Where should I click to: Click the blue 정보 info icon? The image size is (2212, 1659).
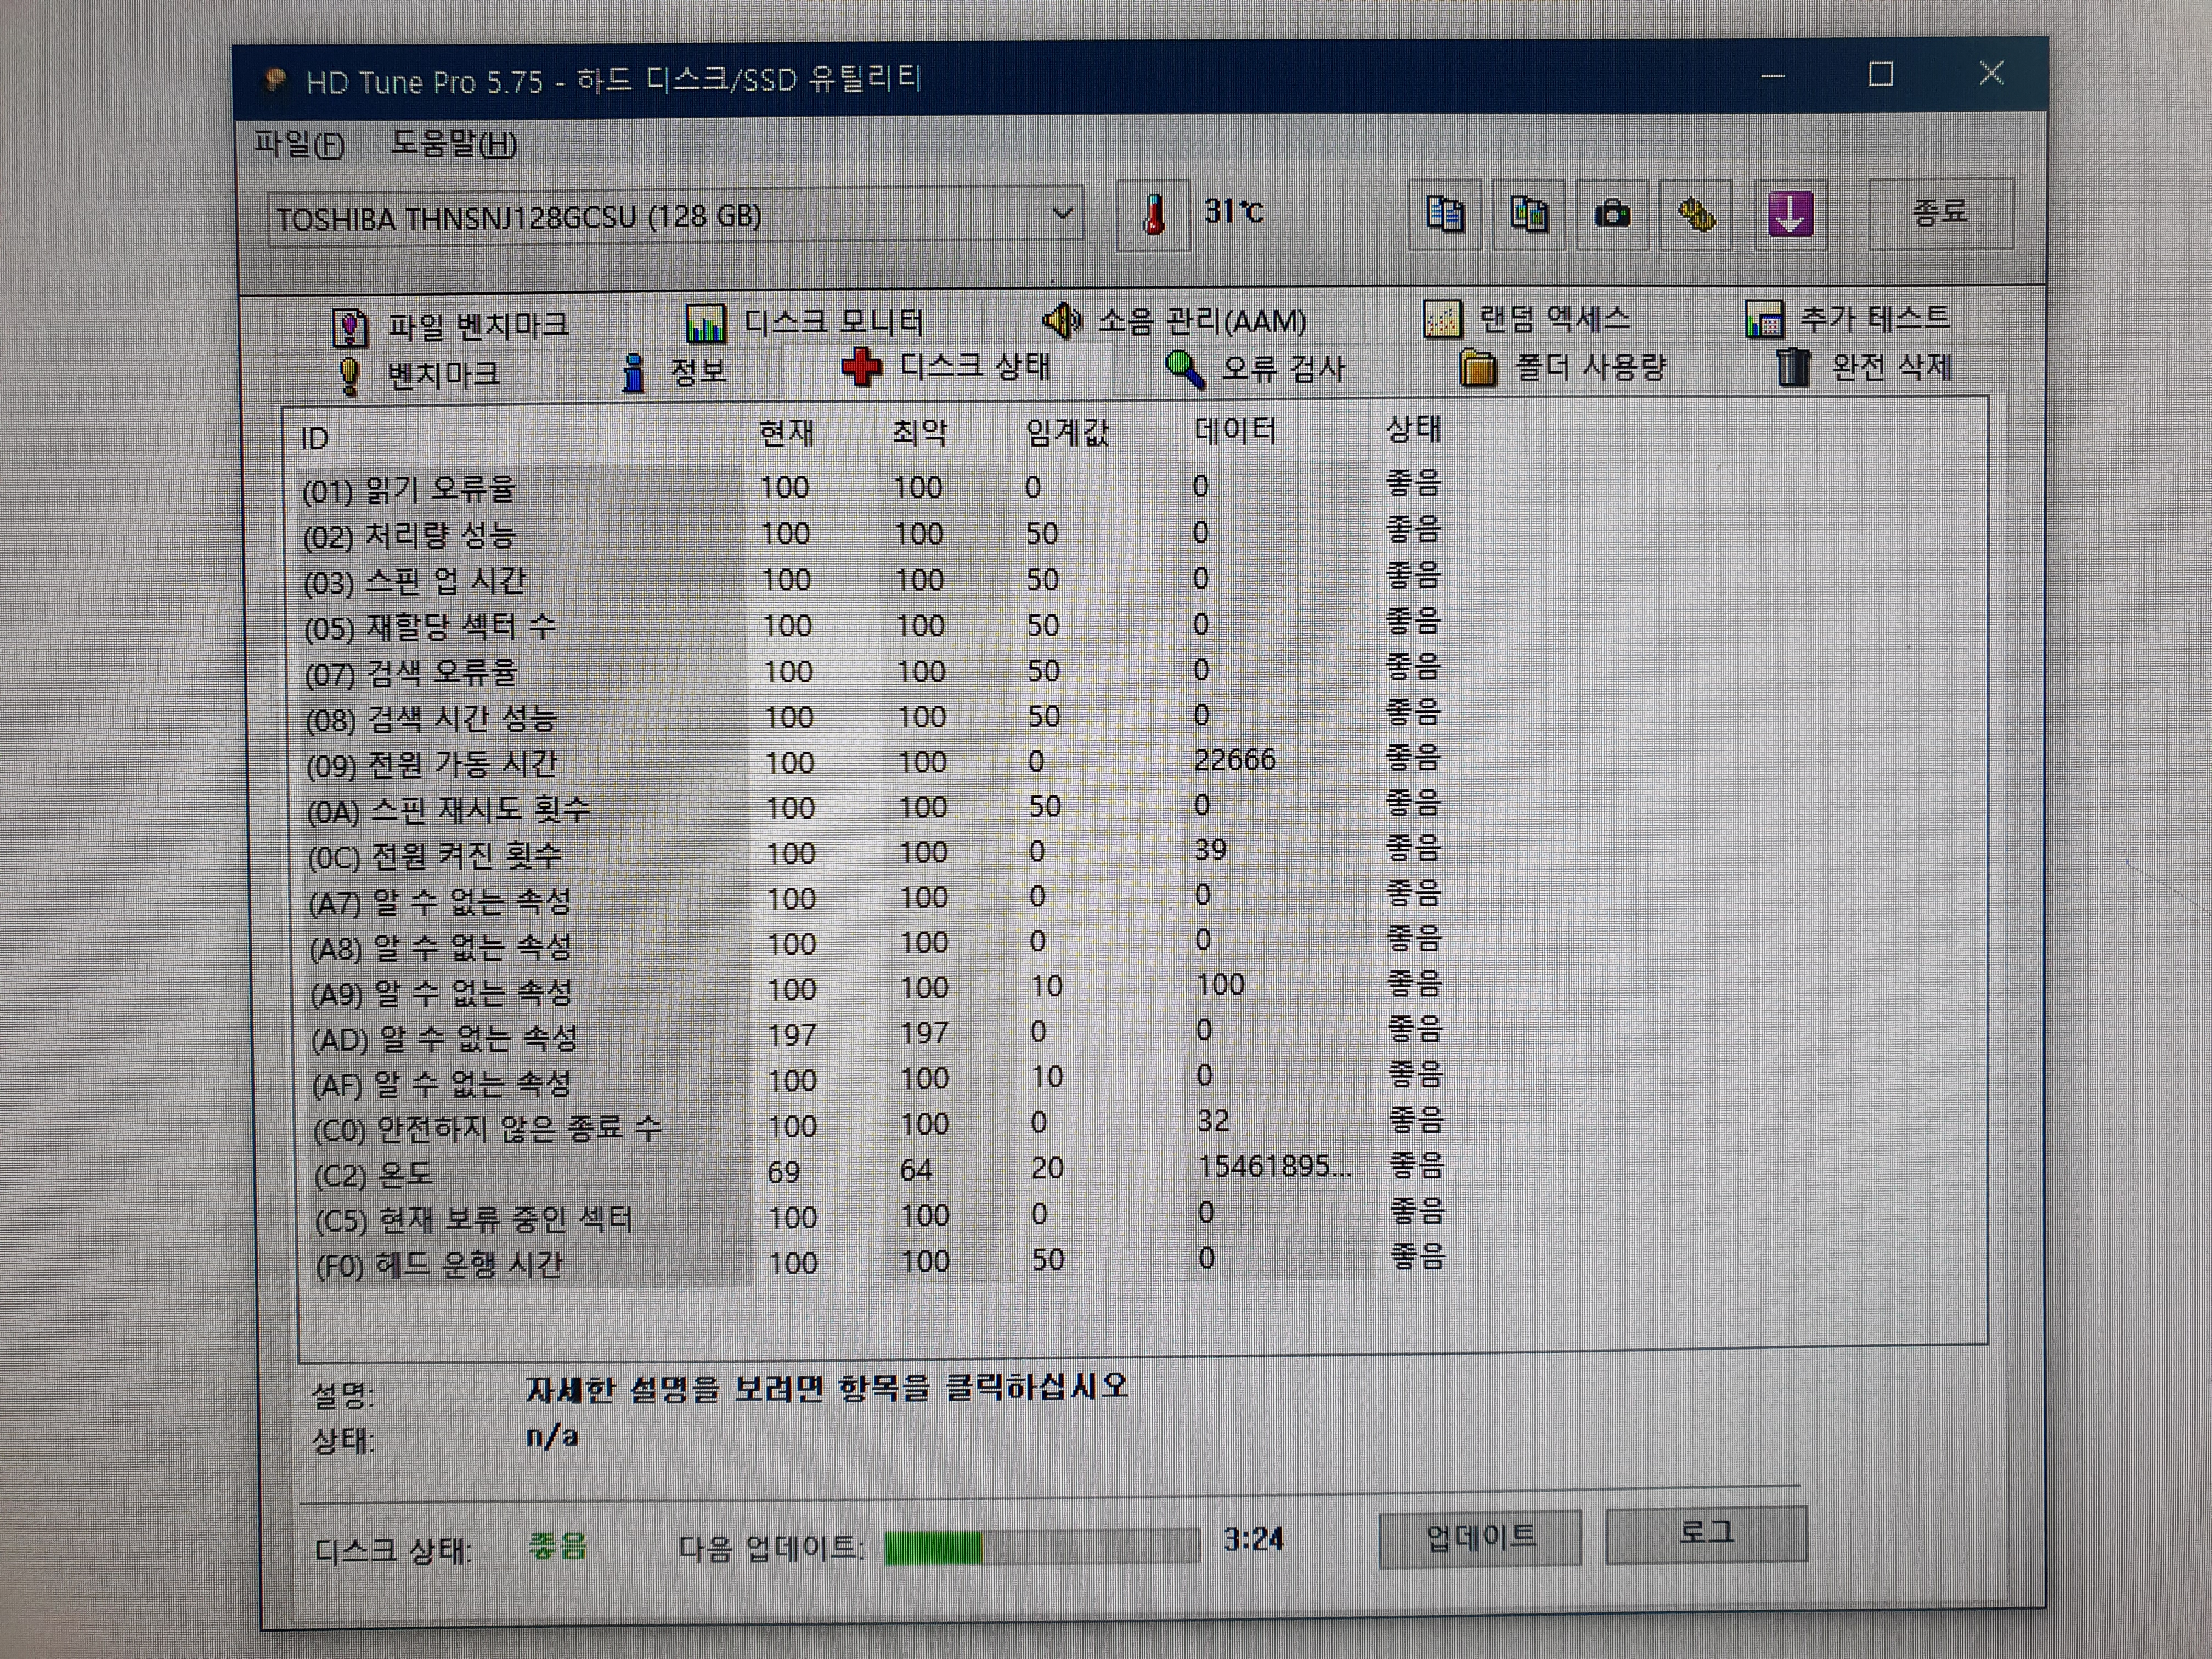click(x=634, y=373)
